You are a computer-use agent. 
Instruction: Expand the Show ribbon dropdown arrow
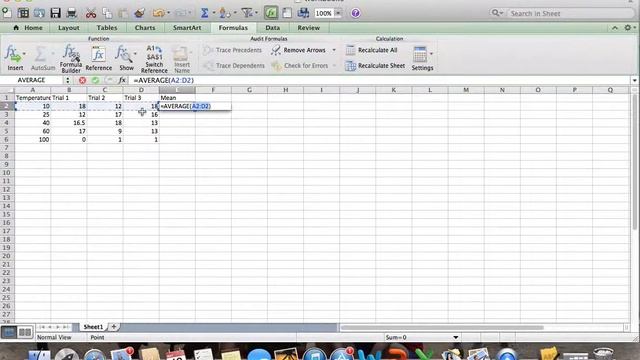pos(135,54)
